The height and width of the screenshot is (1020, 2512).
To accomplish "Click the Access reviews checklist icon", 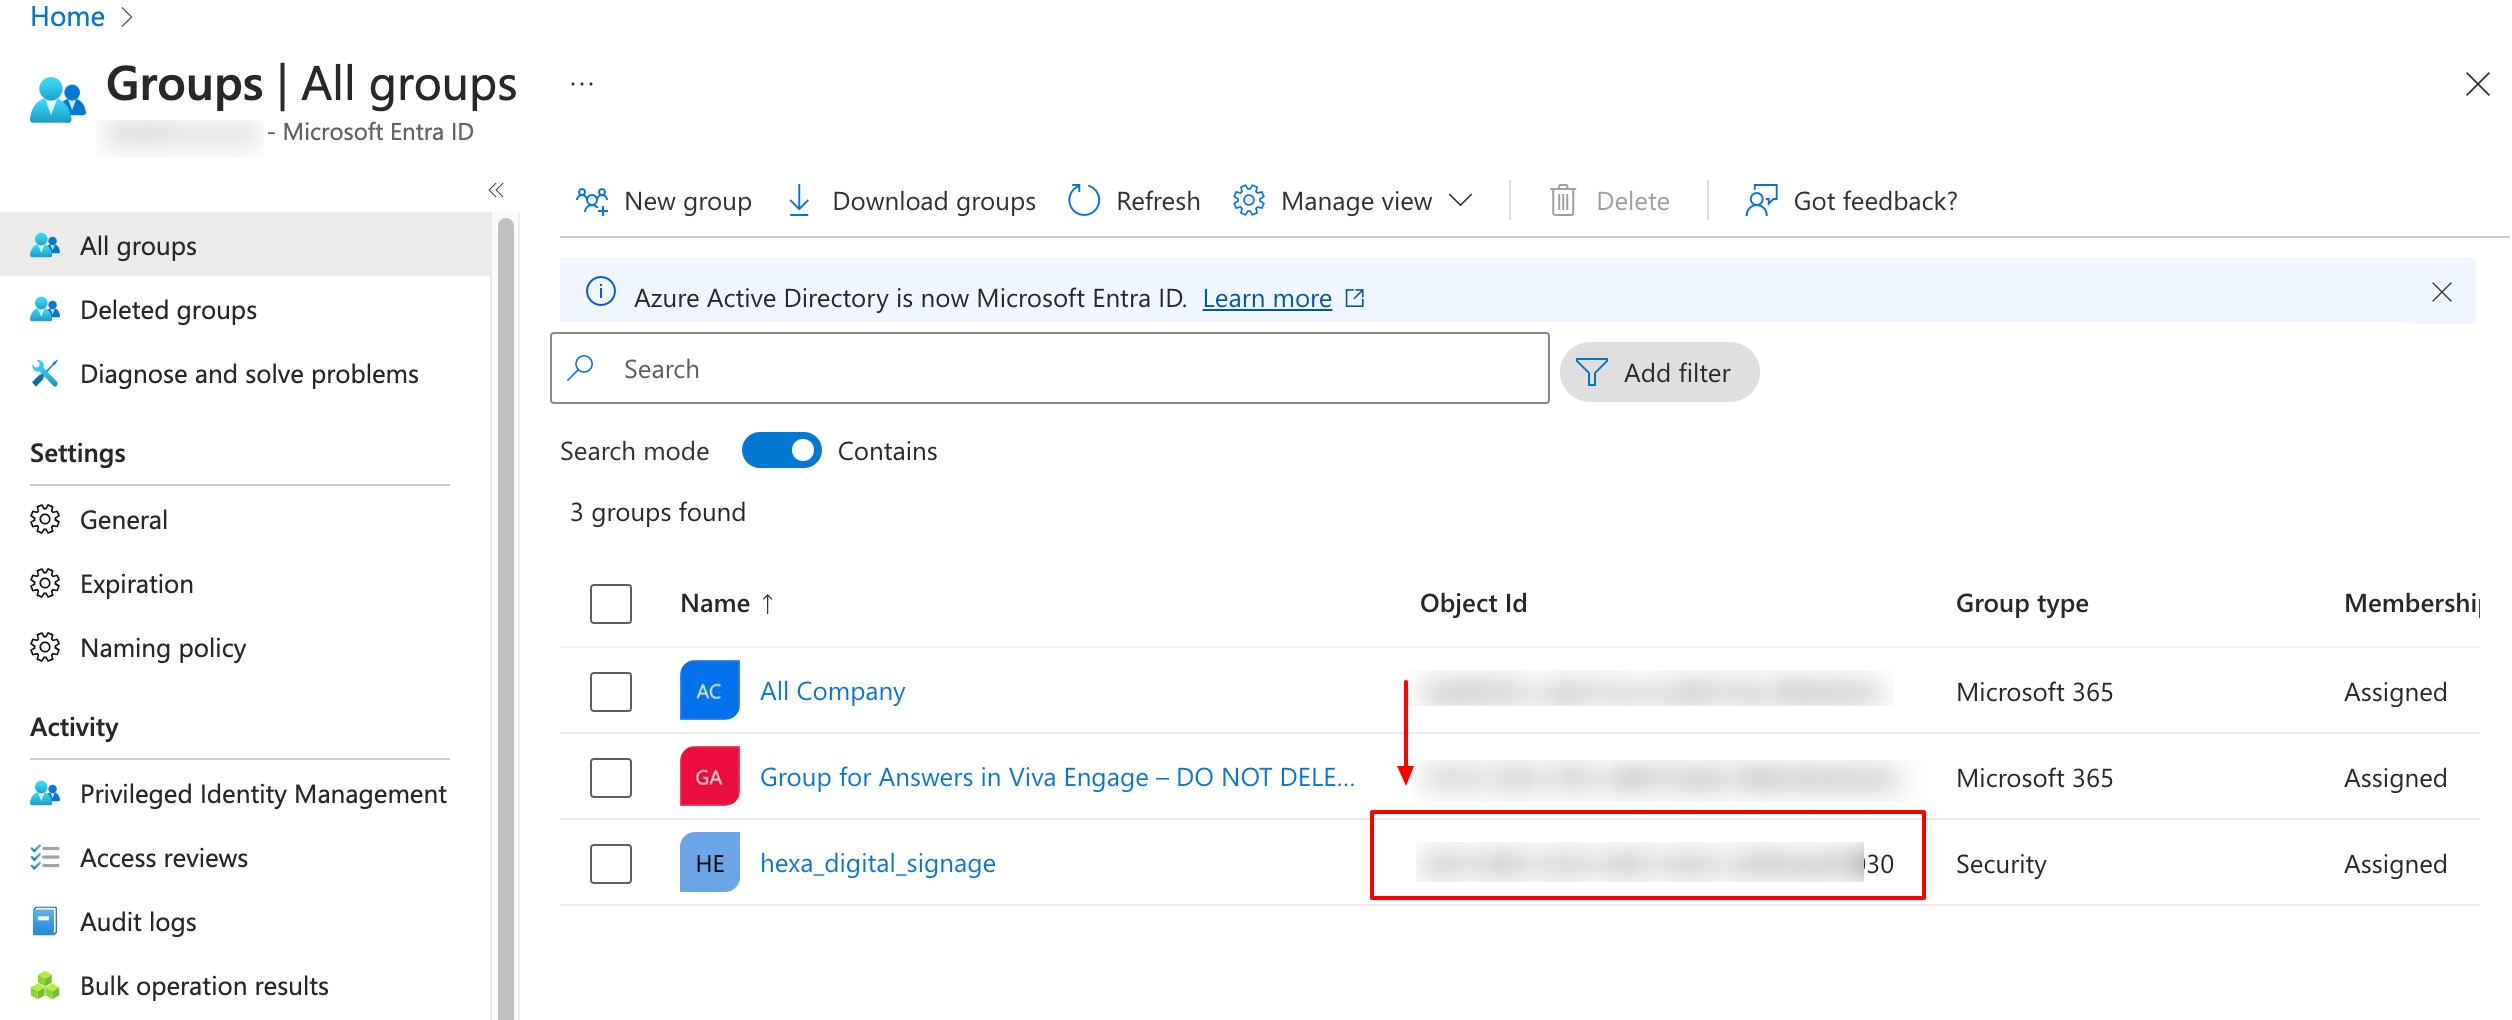I will [45, 858].
